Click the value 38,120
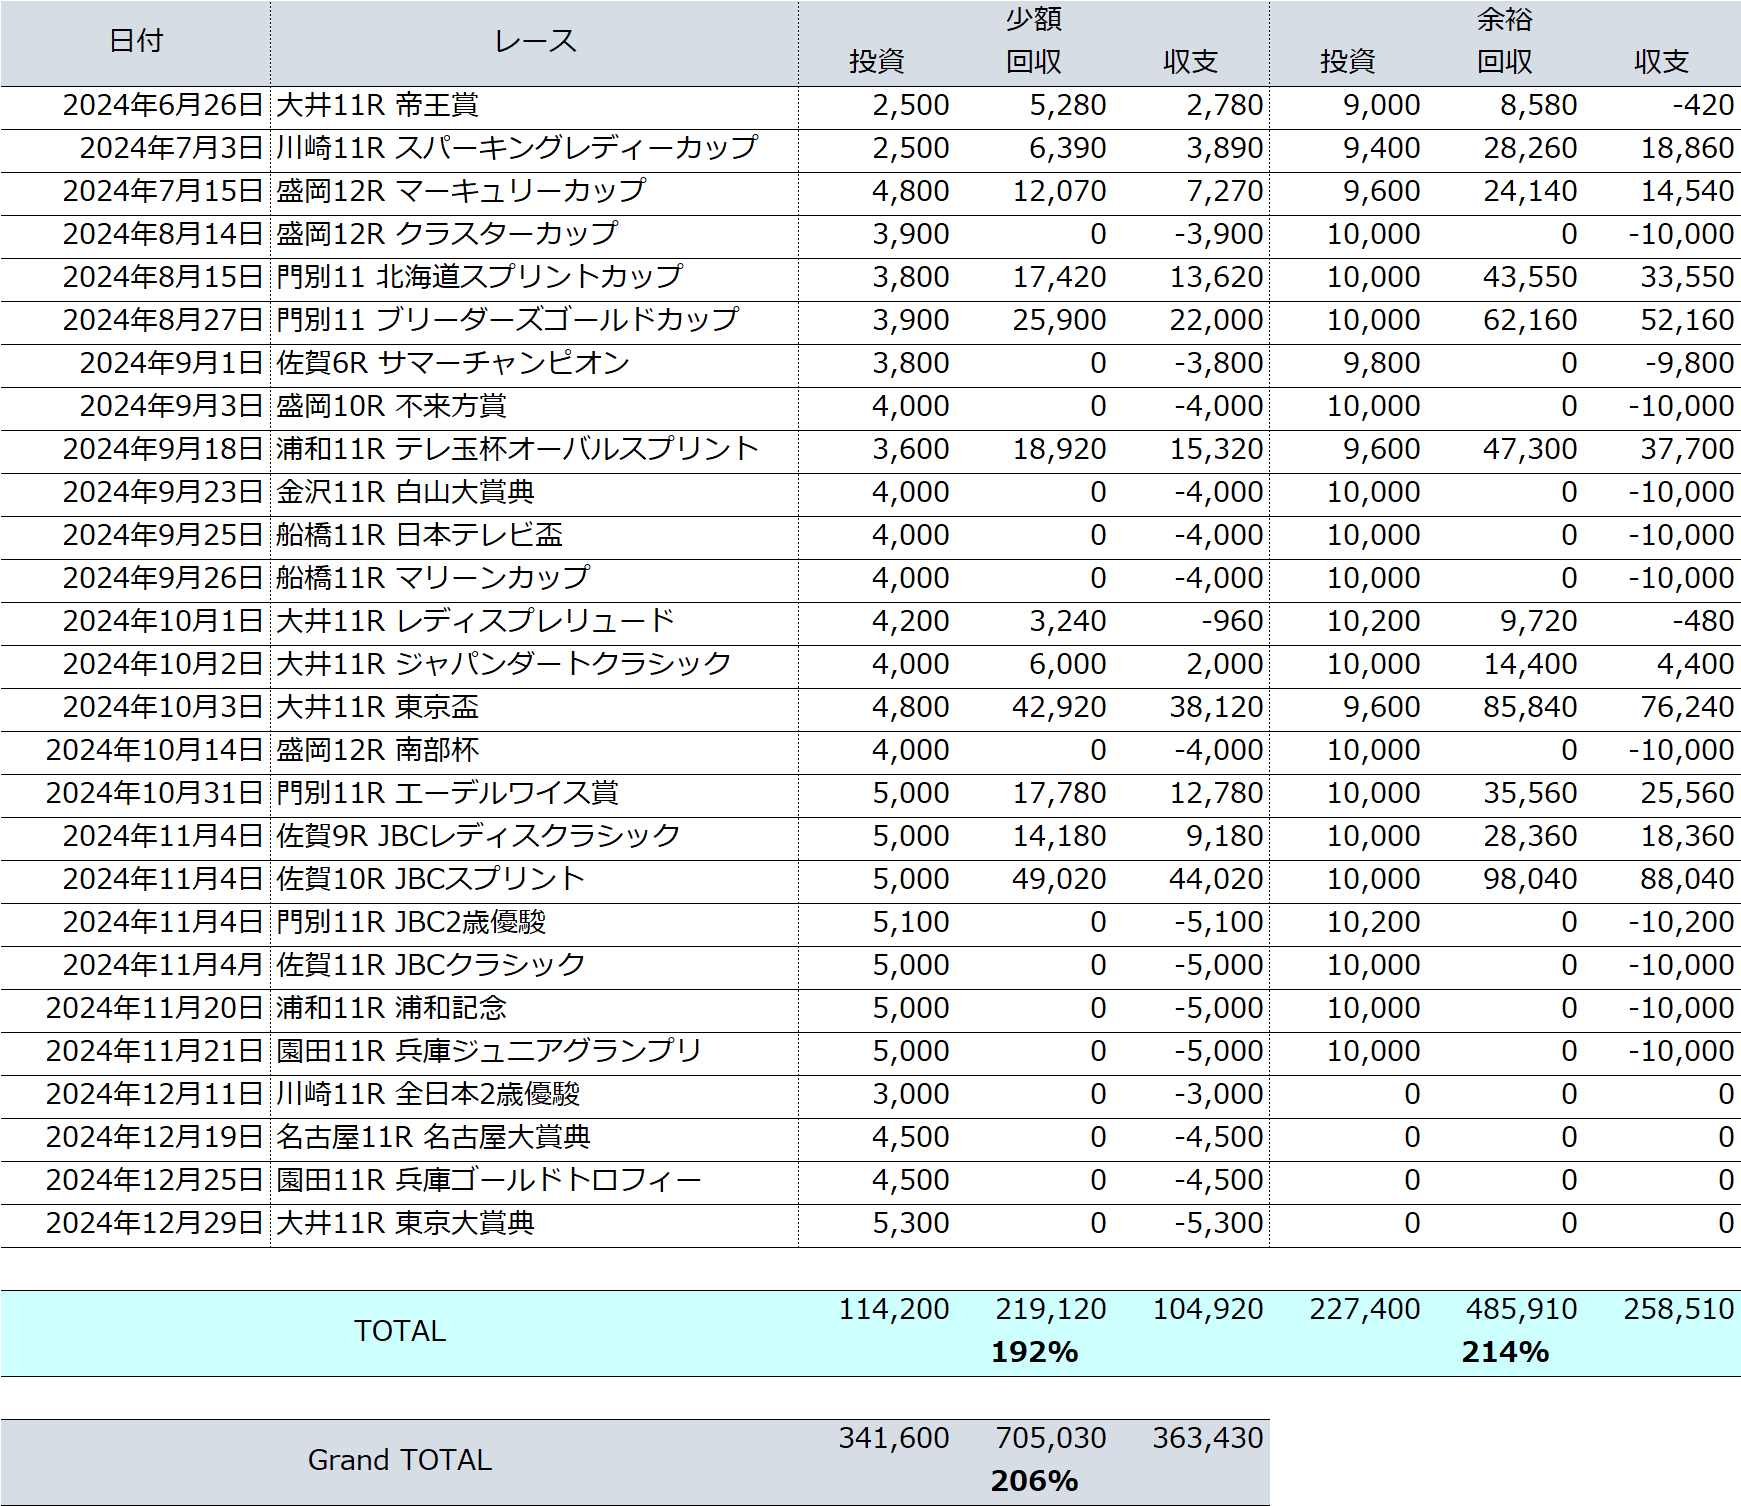Screen dimensions: 1741x1506 [1217, 707]
